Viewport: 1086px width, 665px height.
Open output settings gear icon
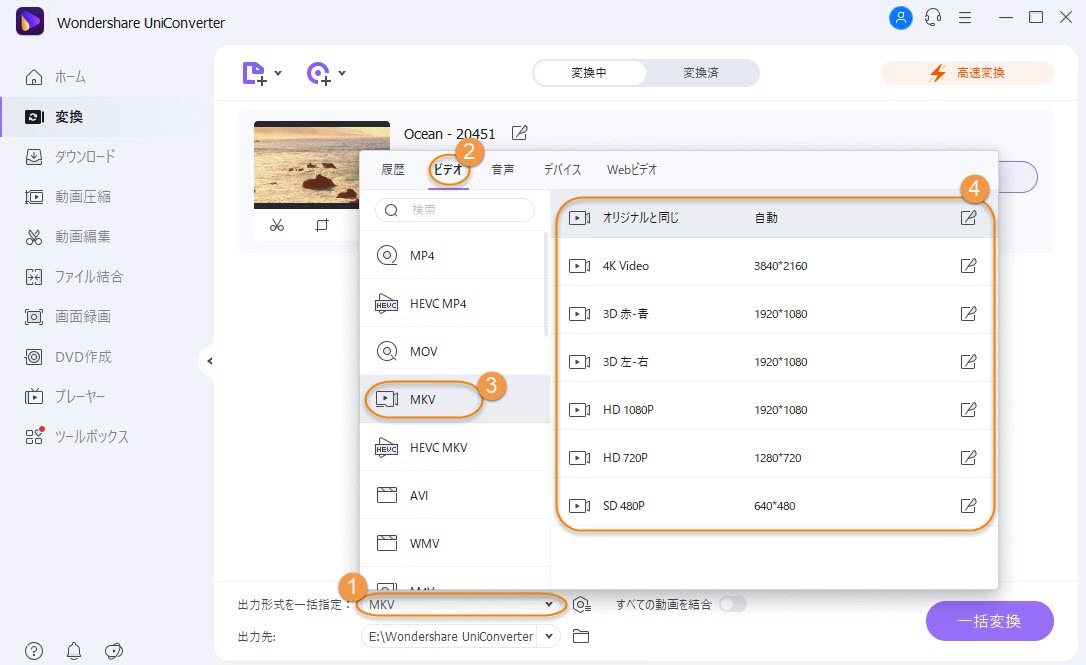582,605
